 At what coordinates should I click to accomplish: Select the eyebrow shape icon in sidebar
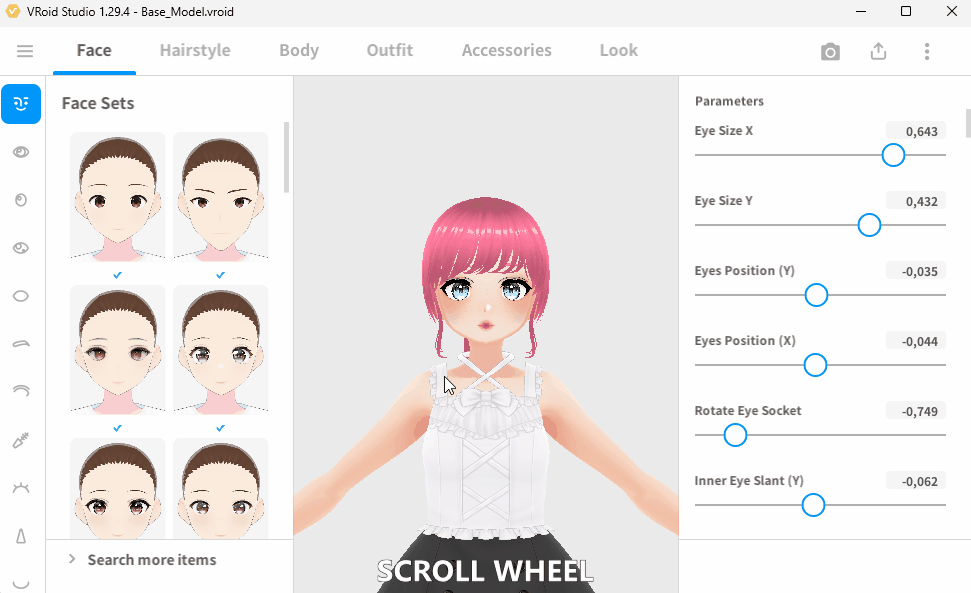[x=21, y=344]
